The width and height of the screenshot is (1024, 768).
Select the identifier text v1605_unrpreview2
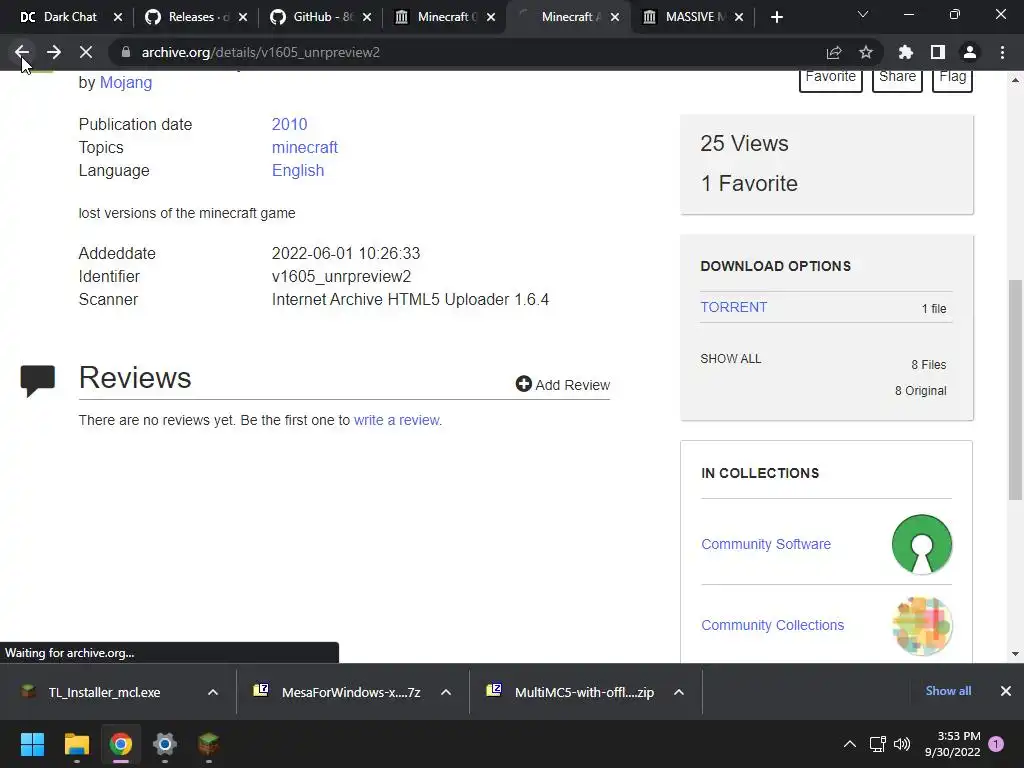(342, 276)
